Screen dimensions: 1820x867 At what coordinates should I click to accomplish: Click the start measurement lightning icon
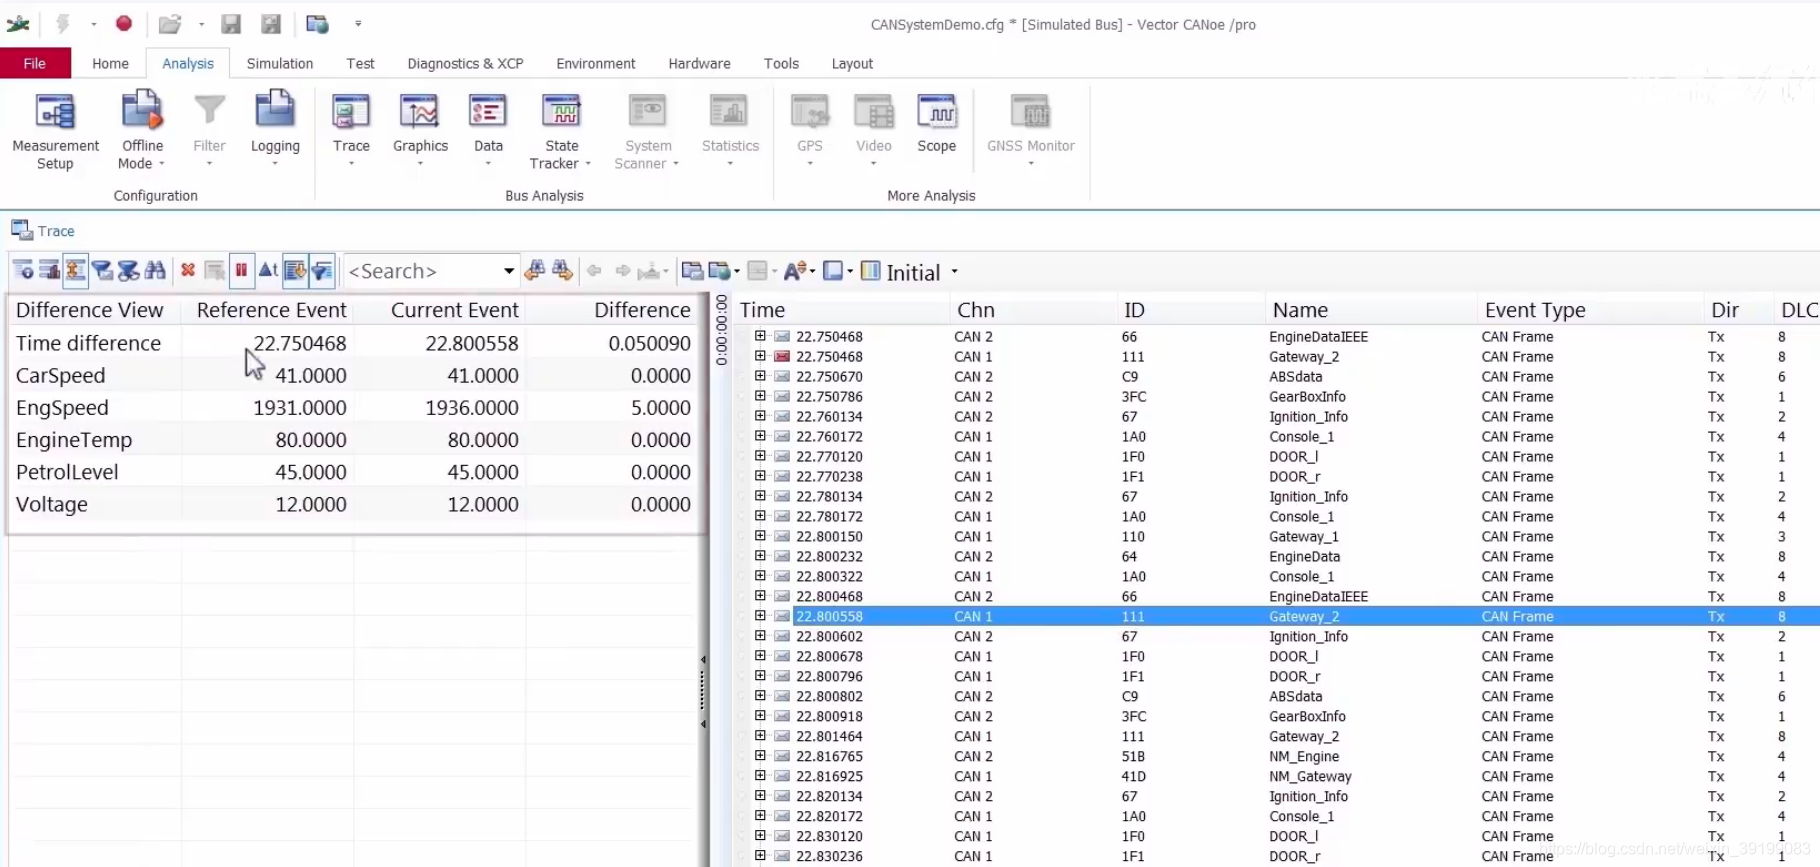tap(63, 23)
